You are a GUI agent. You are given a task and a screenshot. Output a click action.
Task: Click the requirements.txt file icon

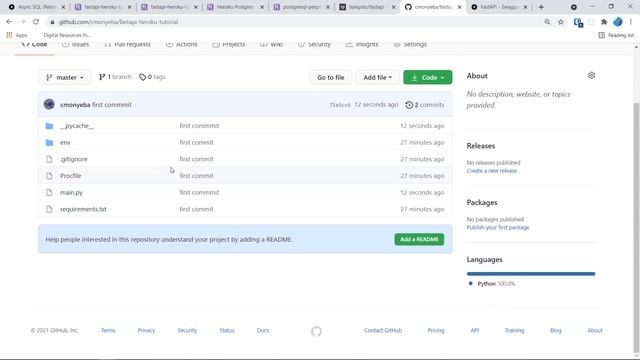(x=49, y=209)
